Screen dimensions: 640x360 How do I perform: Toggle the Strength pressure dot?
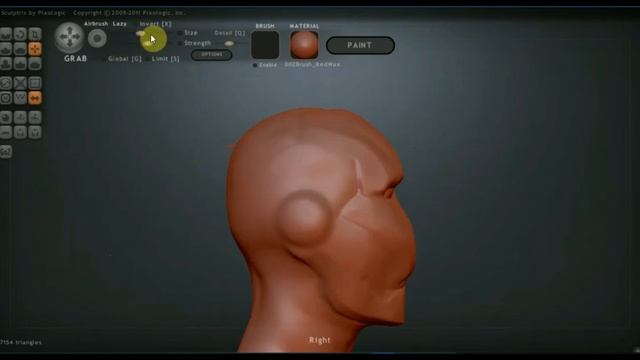coord(180,43)
